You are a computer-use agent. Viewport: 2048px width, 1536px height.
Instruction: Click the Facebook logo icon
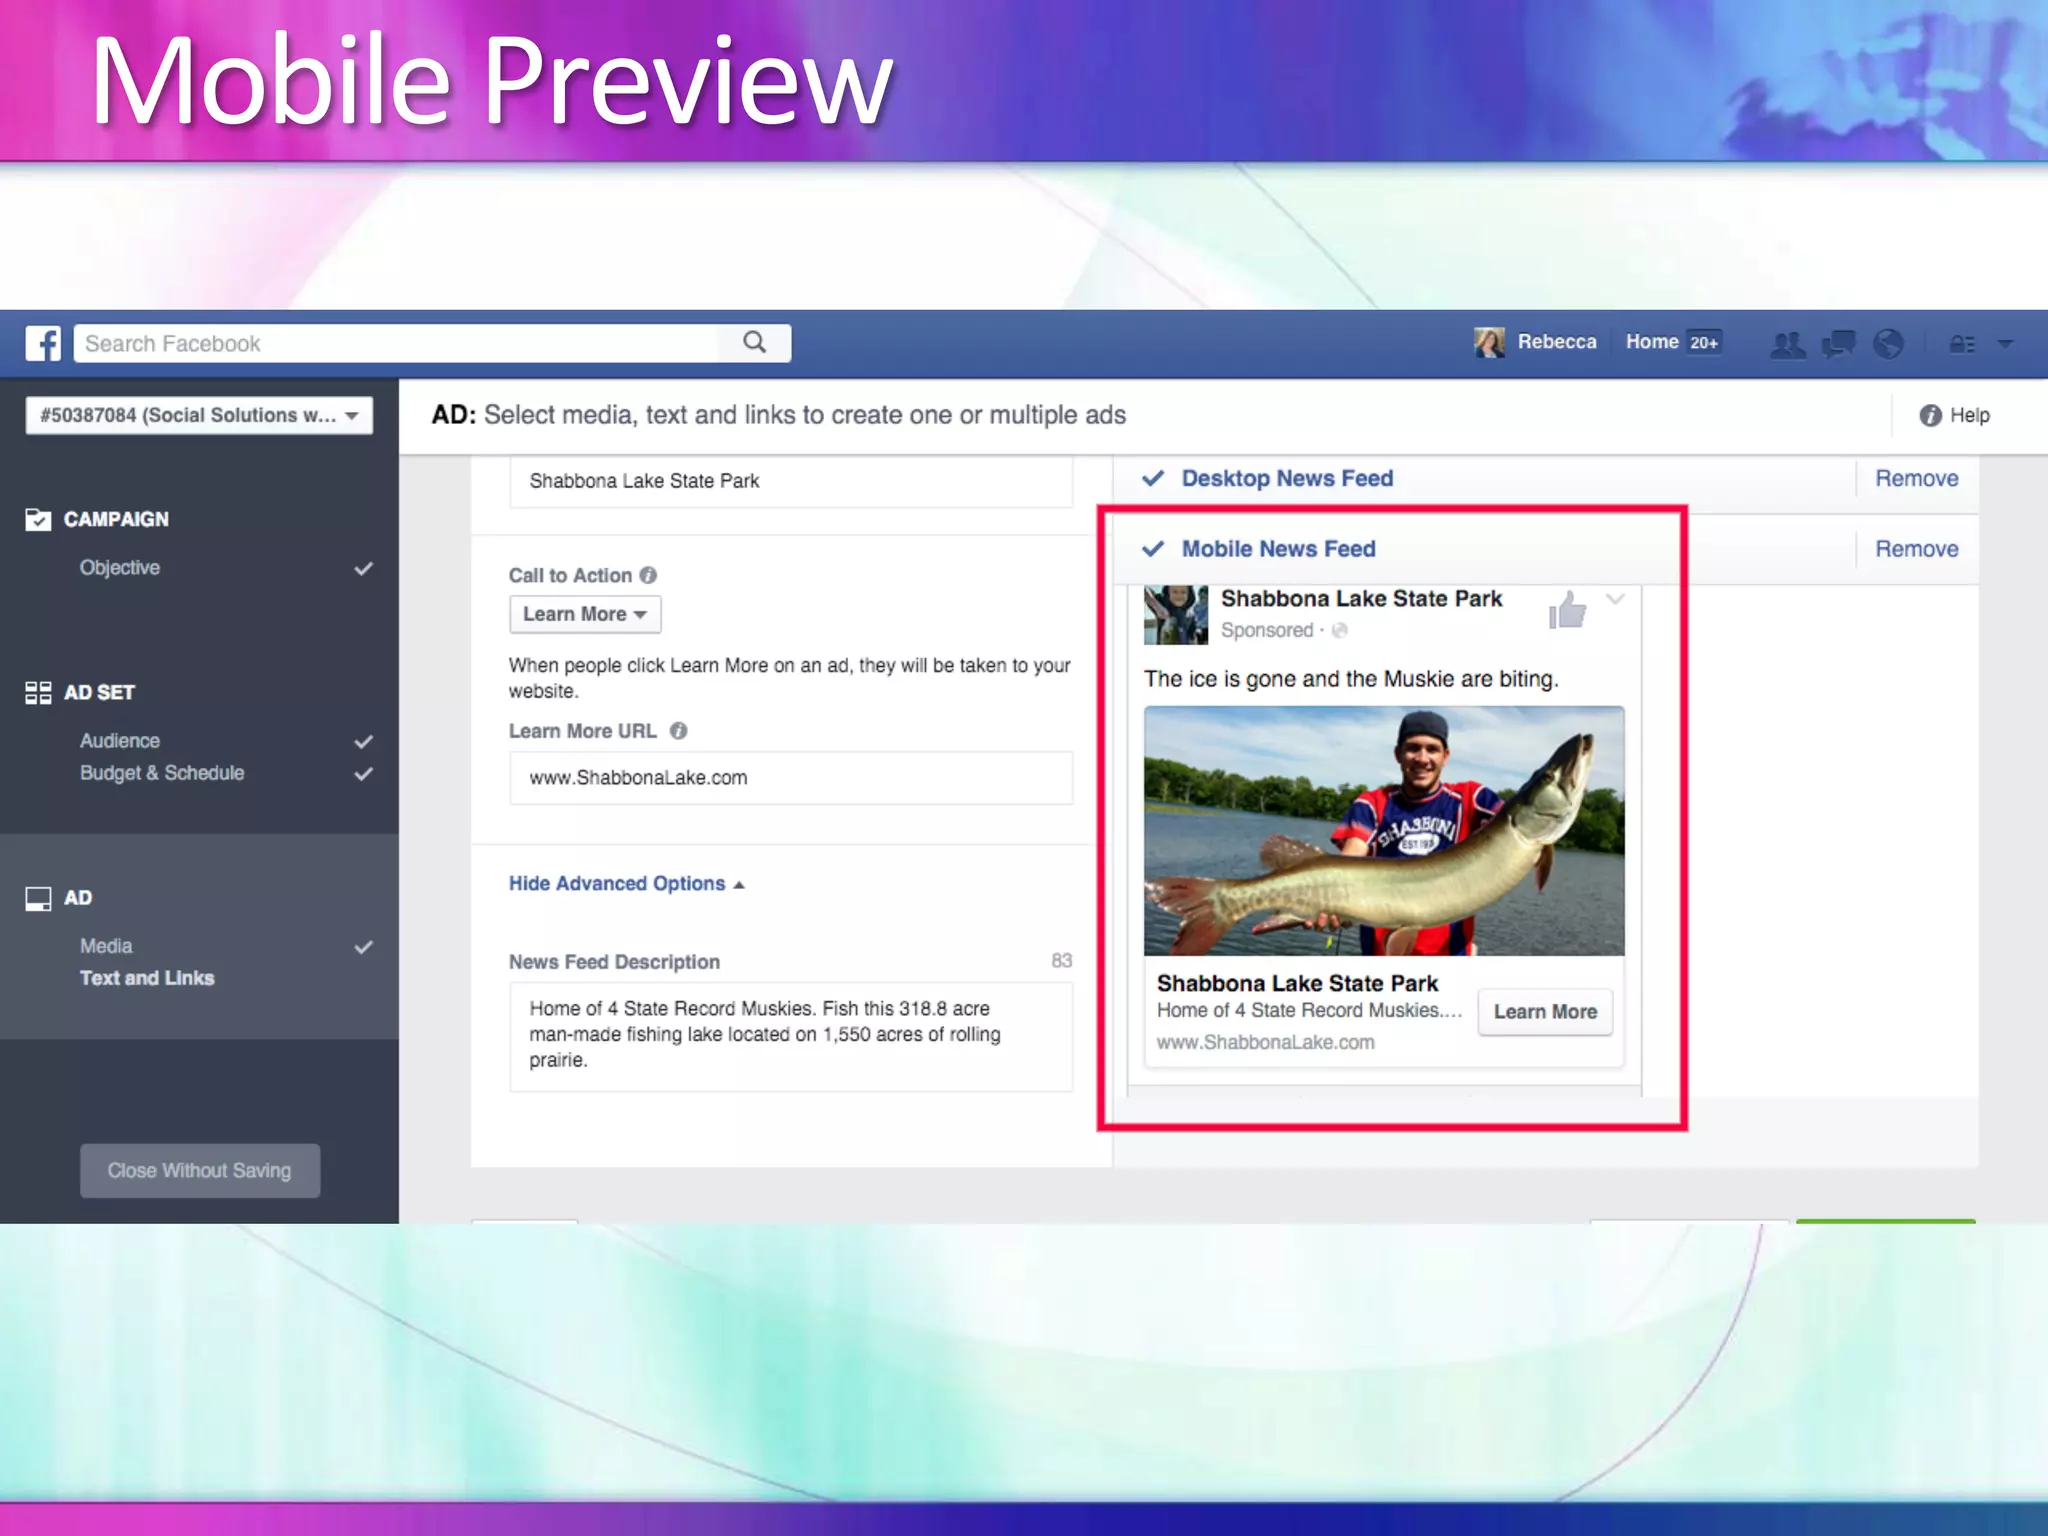coord(43,343)
